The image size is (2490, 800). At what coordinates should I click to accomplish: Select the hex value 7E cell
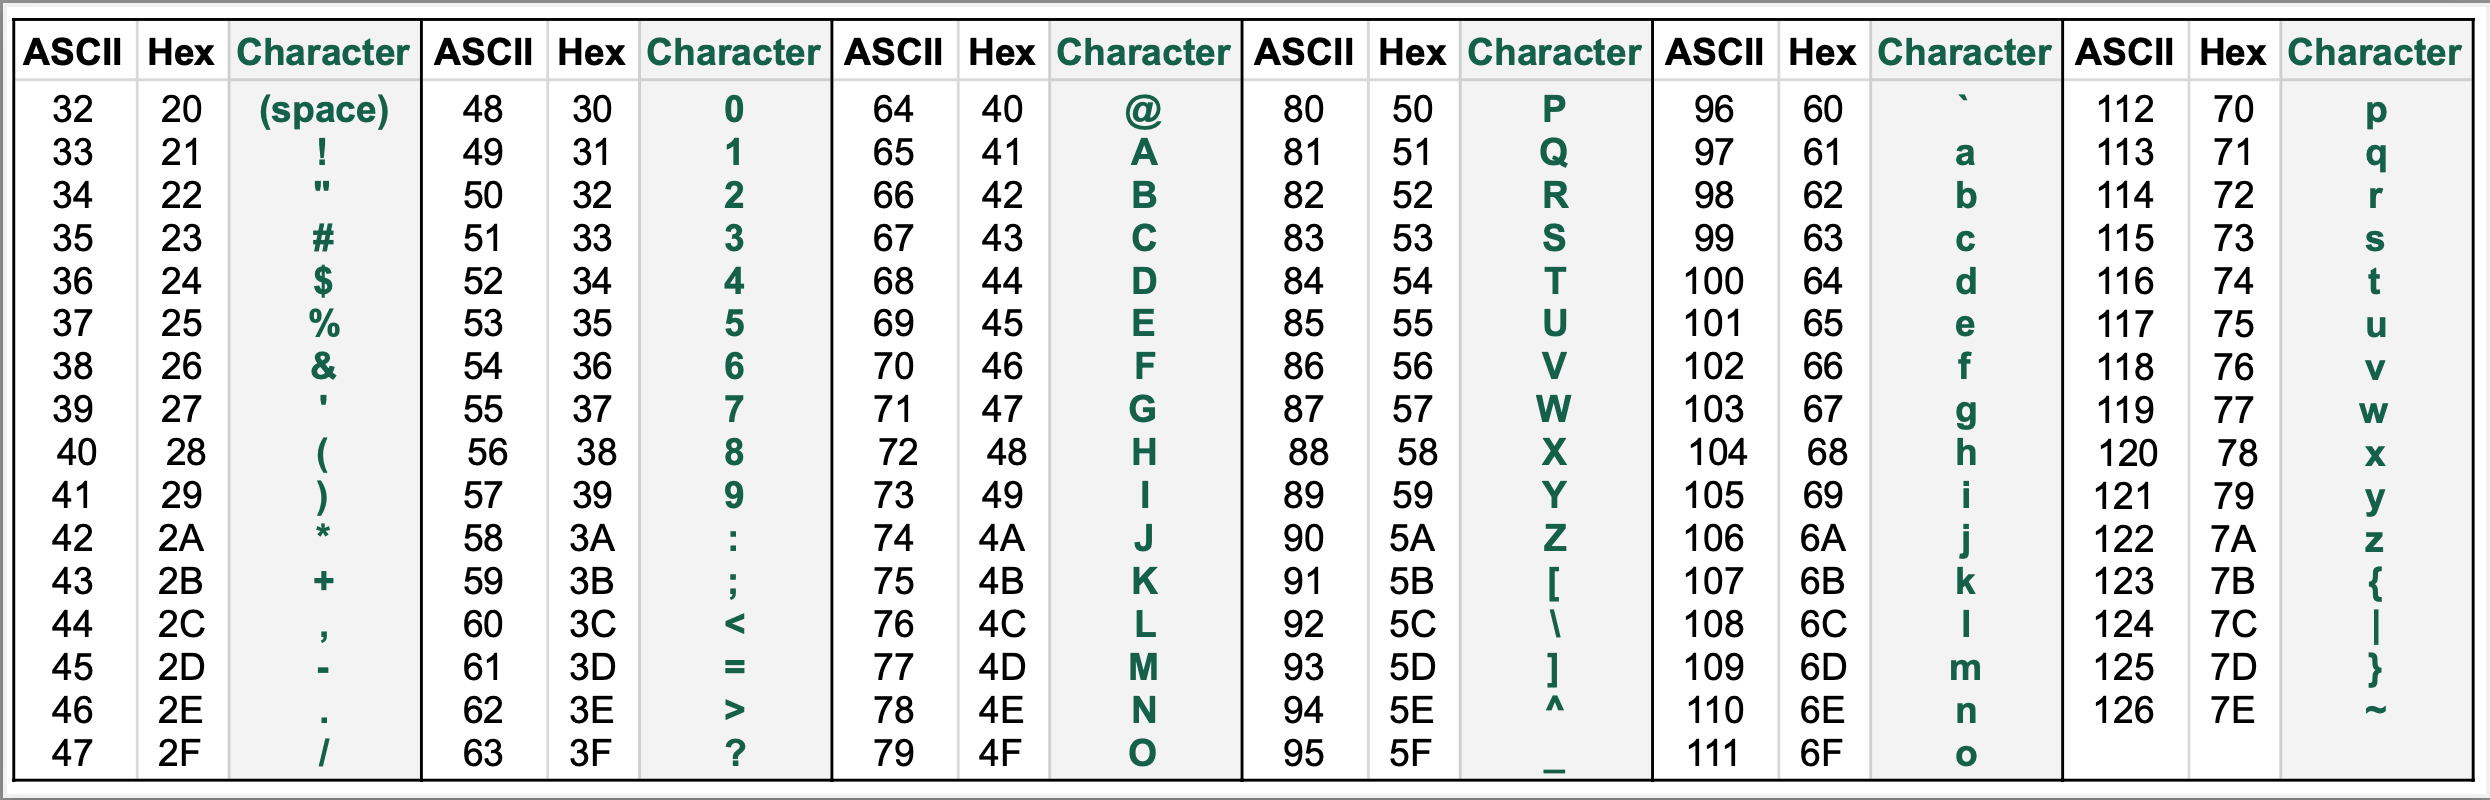pyautogui.click(x=2233, y=711)
